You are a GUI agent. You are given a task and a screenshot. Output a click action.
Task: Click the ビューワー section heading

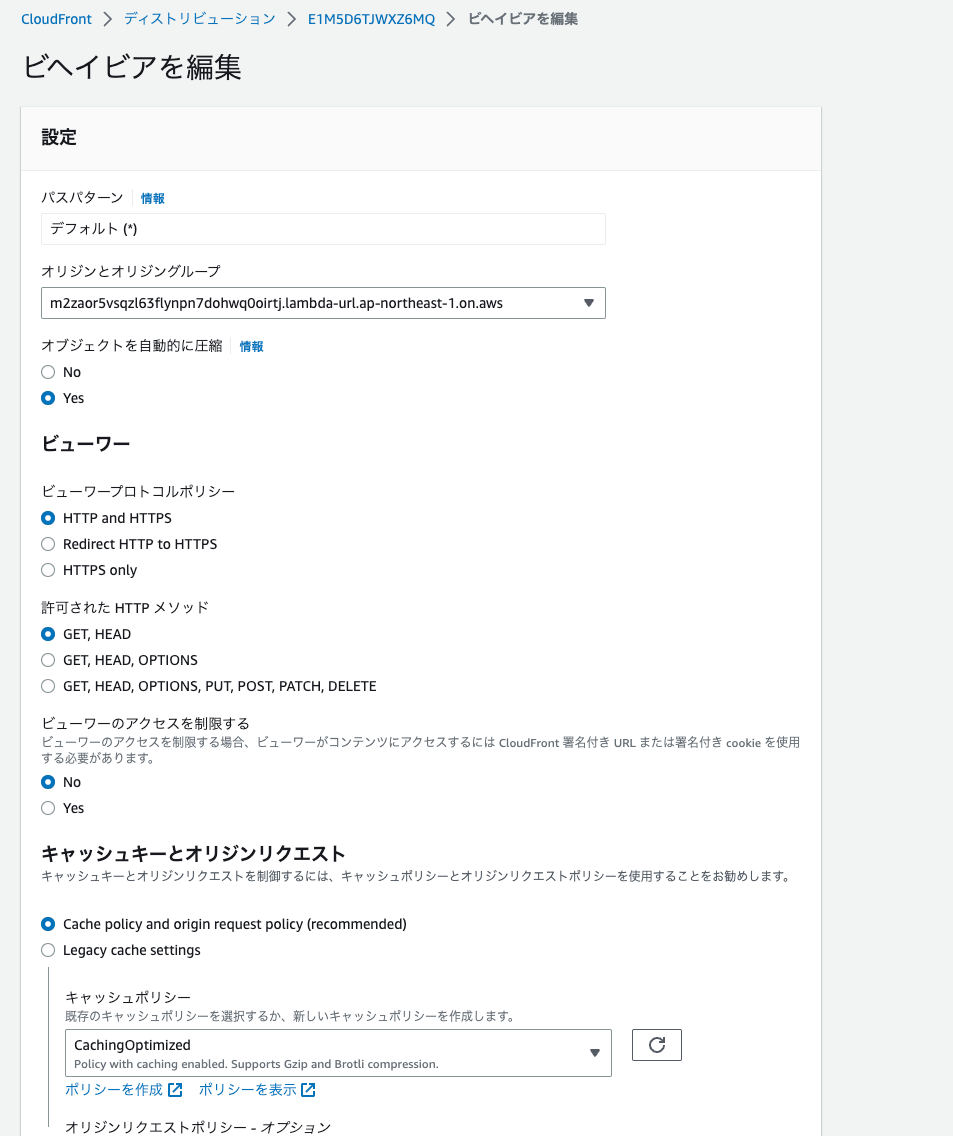click(86, 443)
